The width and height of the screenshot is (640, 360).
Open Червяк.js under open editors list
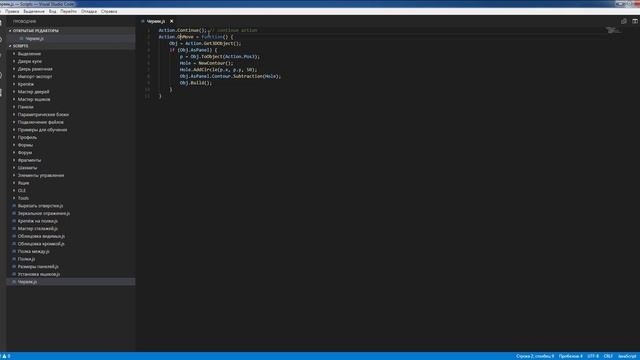coord(35,38)
